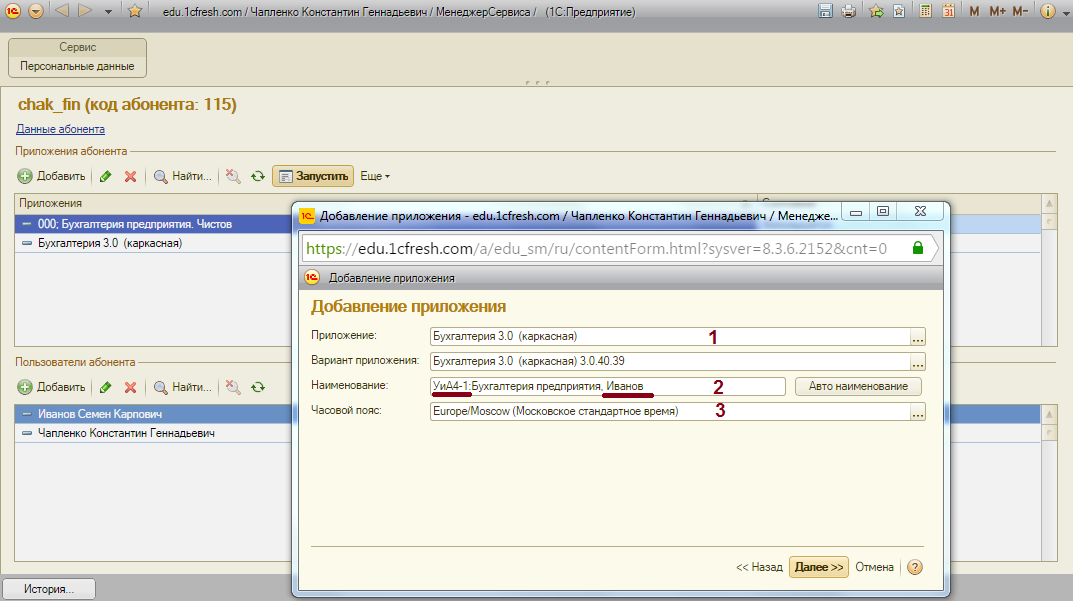Open the Данные абонента link
This screenshot has width=1073, height=601.
60,129
